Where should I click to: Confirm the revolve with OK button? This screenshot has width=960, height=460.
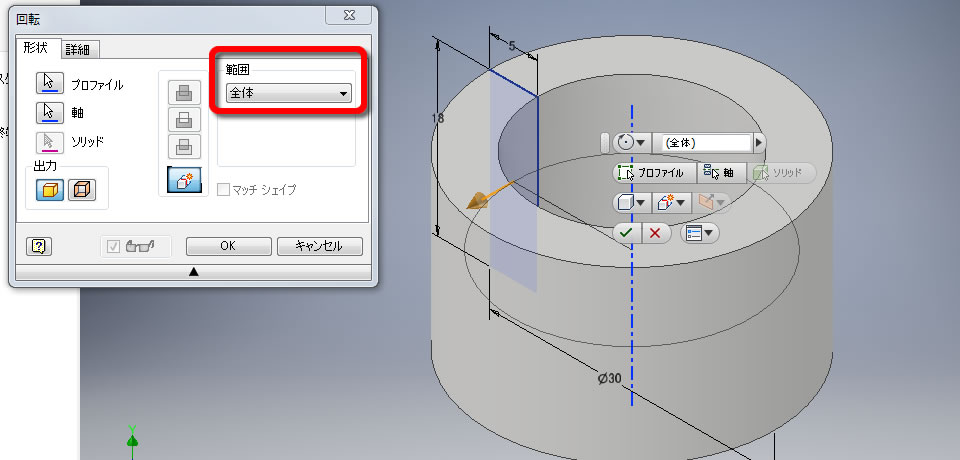[x=228, y=246]
